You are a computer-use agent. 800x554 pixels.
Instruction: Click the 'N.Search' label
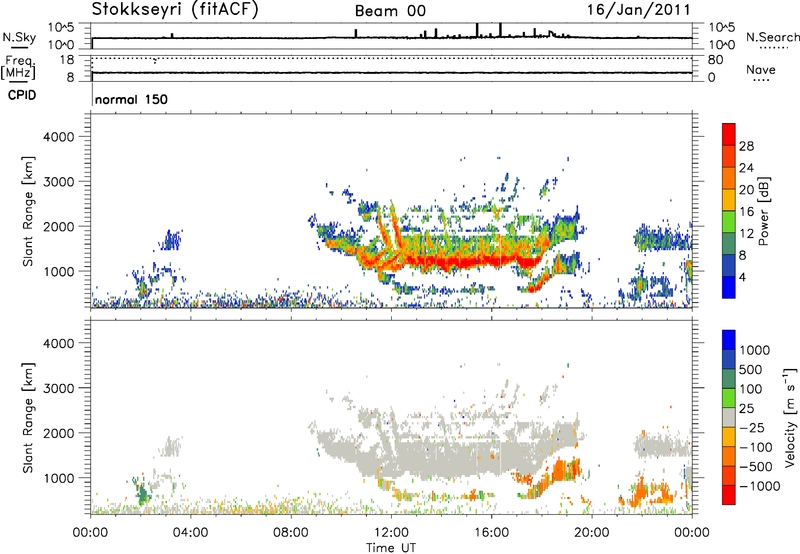coord(772,37)
